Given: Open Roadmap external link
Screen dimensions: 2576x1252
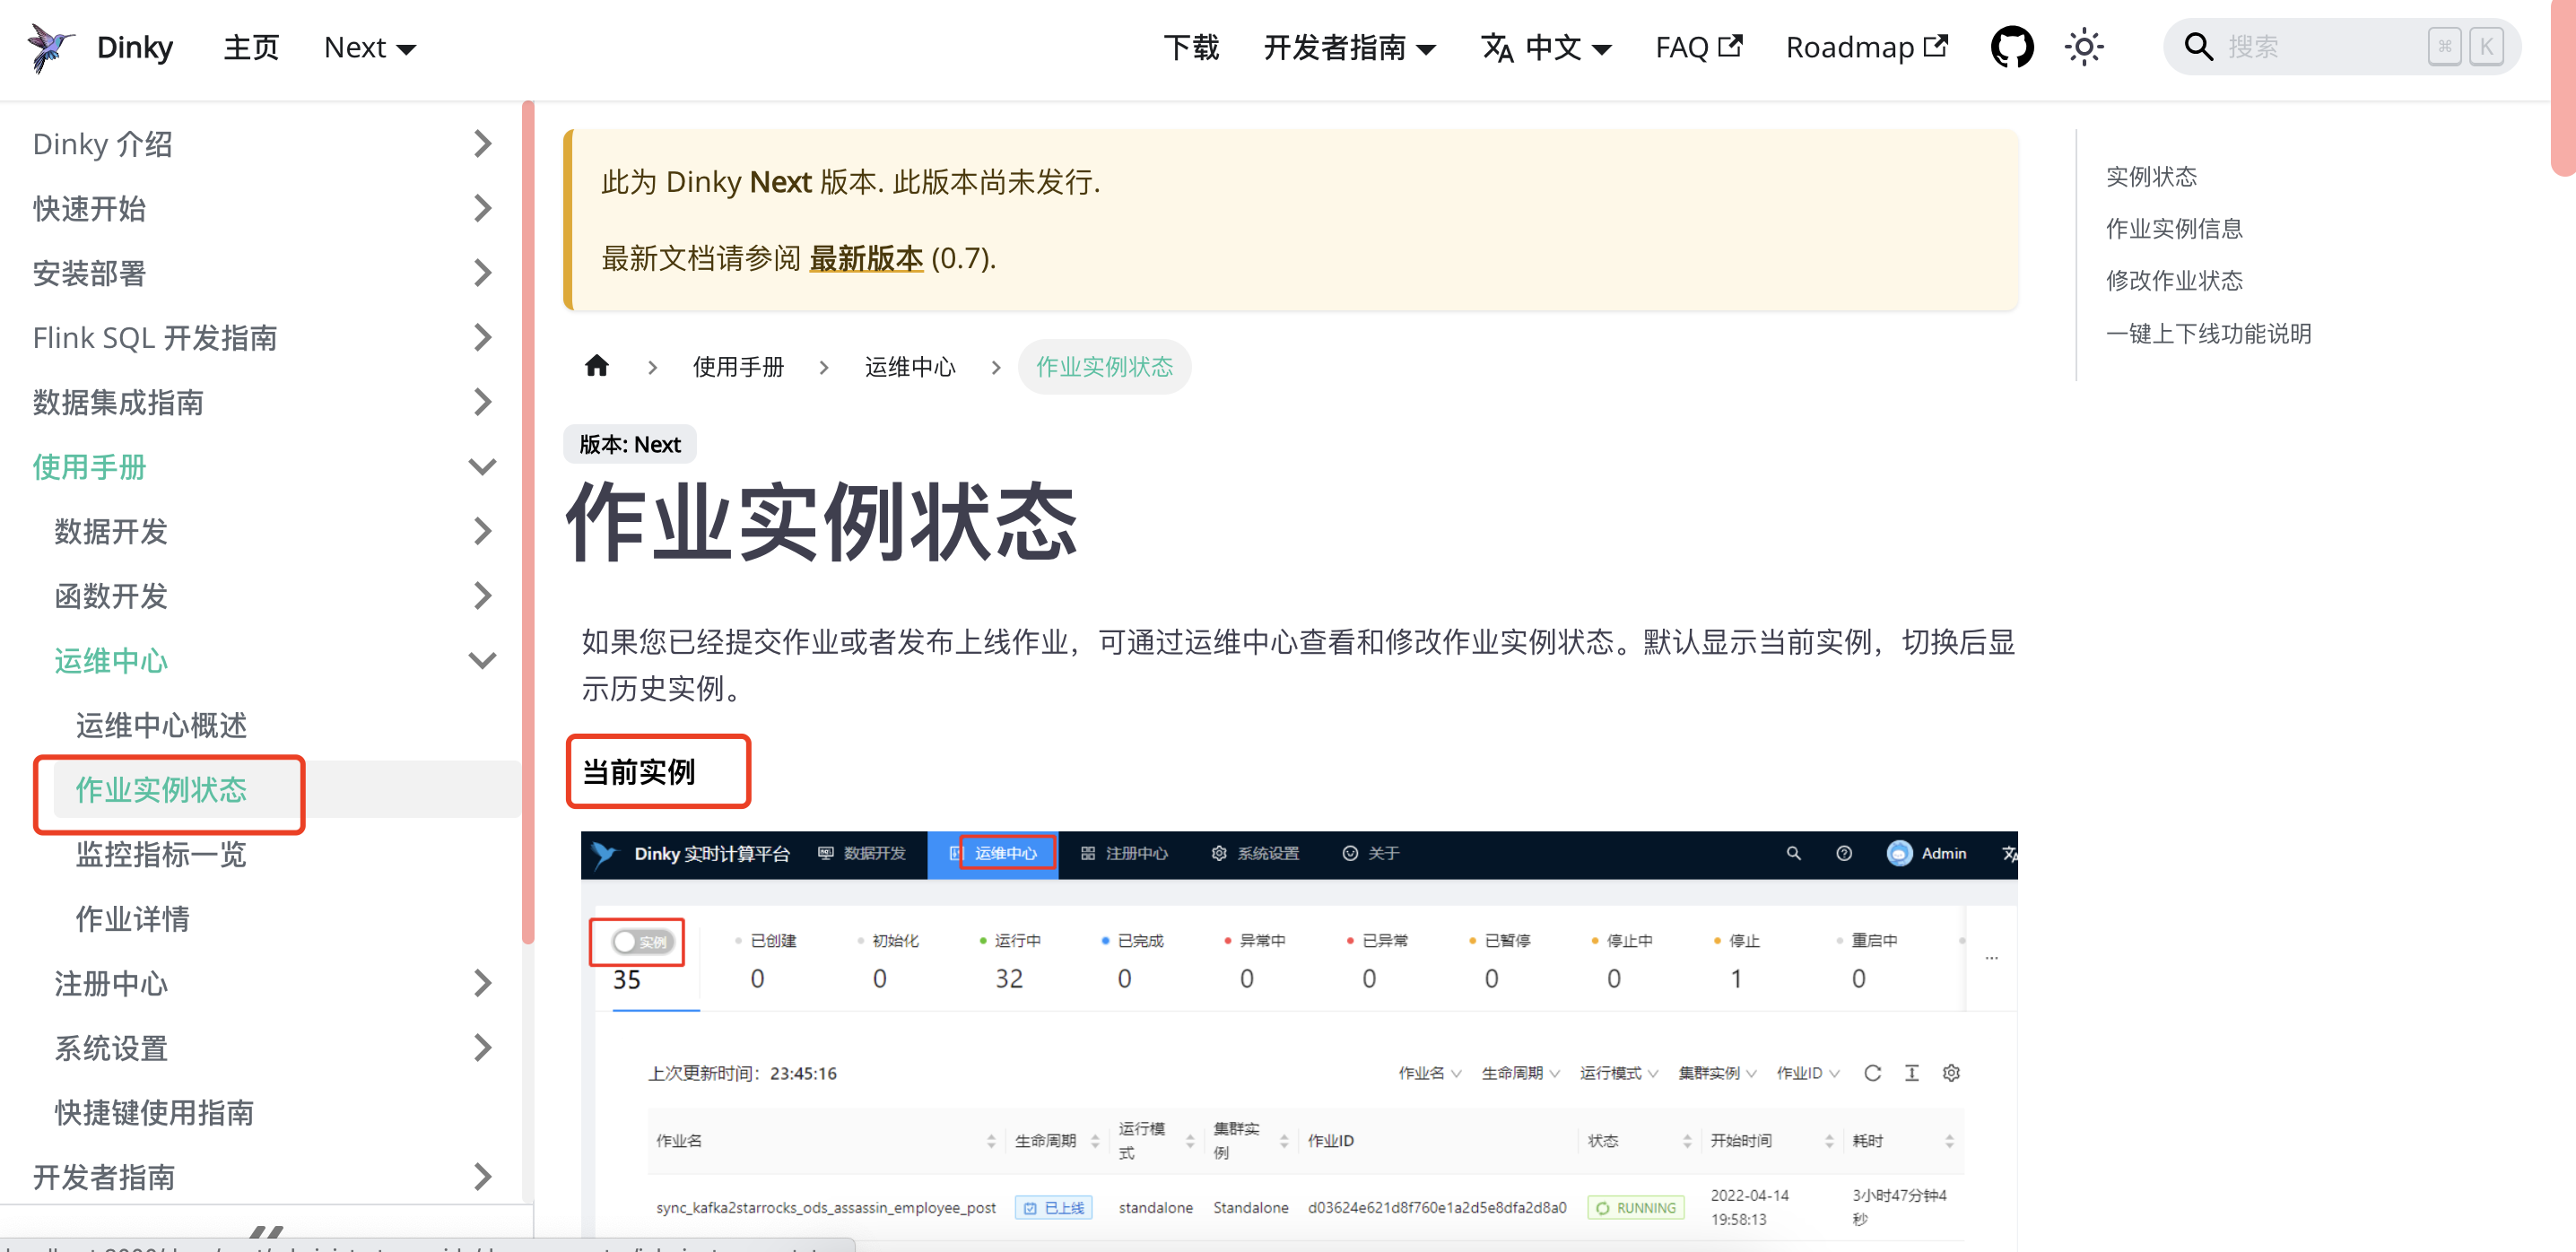Looking at the screenshot, I should [1866, 47].
